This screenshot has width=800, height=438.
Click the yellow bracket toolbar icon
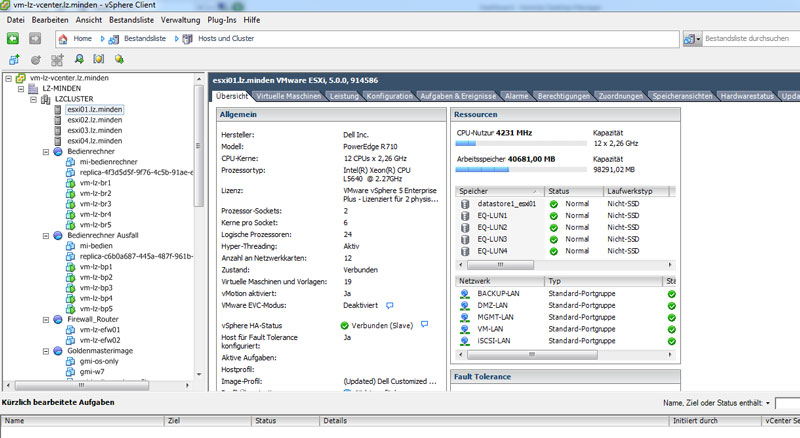98,59
